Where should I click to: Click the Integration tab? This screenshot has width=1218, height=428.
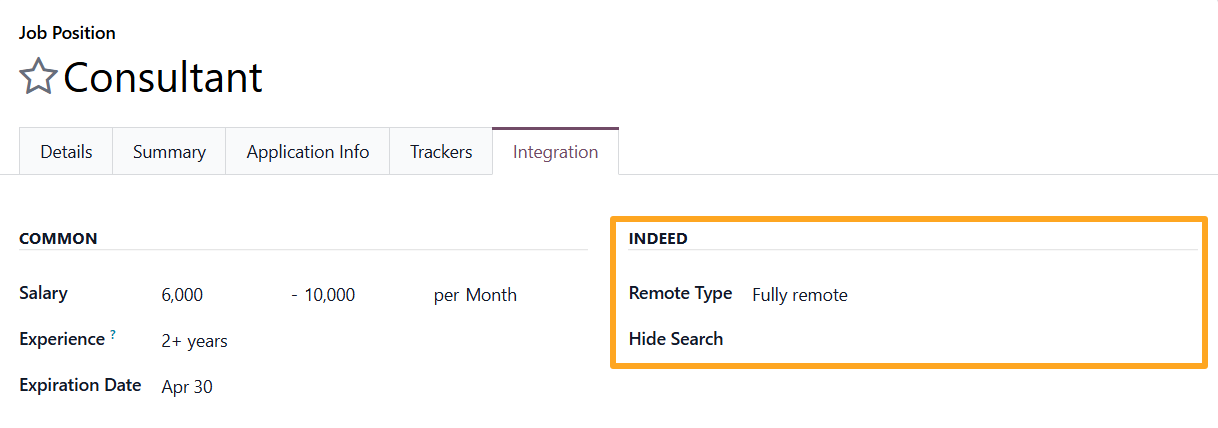tap(555, 152)
